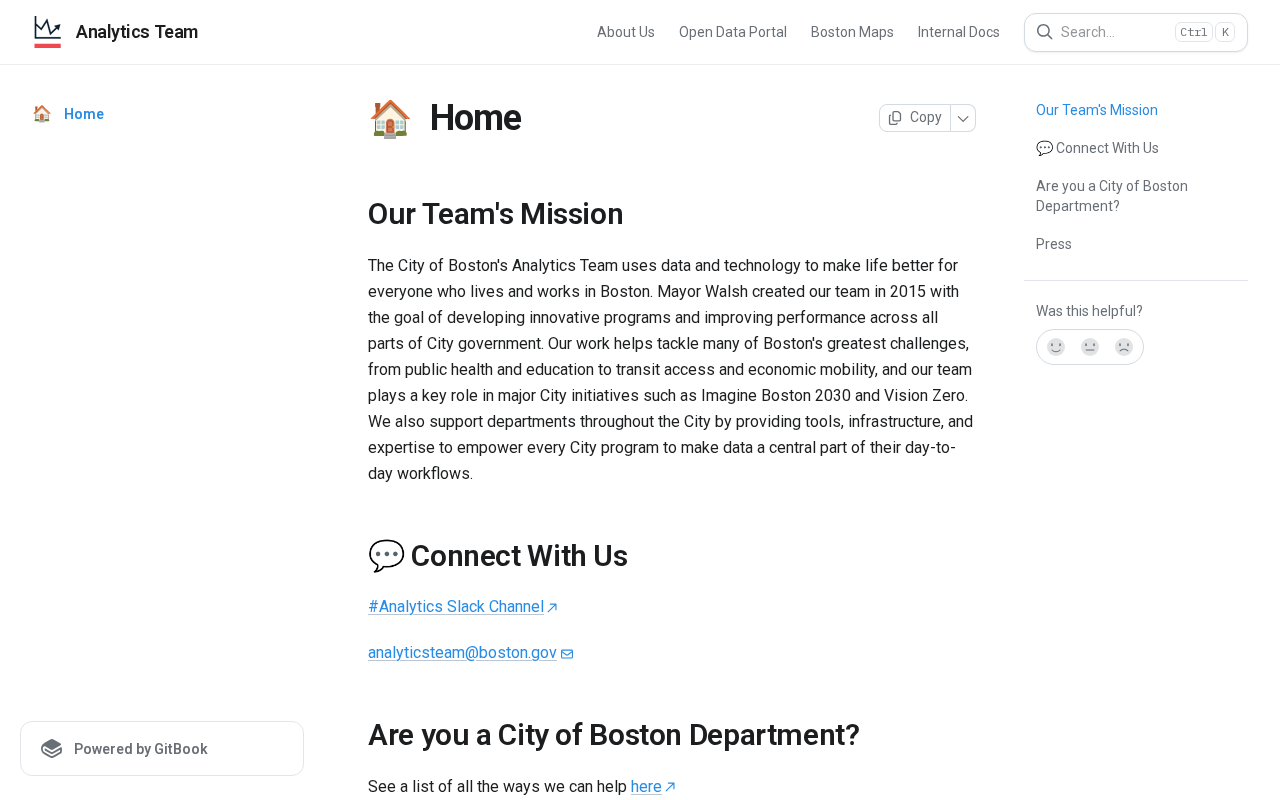
Task: Click the happy face feedback icon
Action: pyautogui.click(x=1056, y=347)
